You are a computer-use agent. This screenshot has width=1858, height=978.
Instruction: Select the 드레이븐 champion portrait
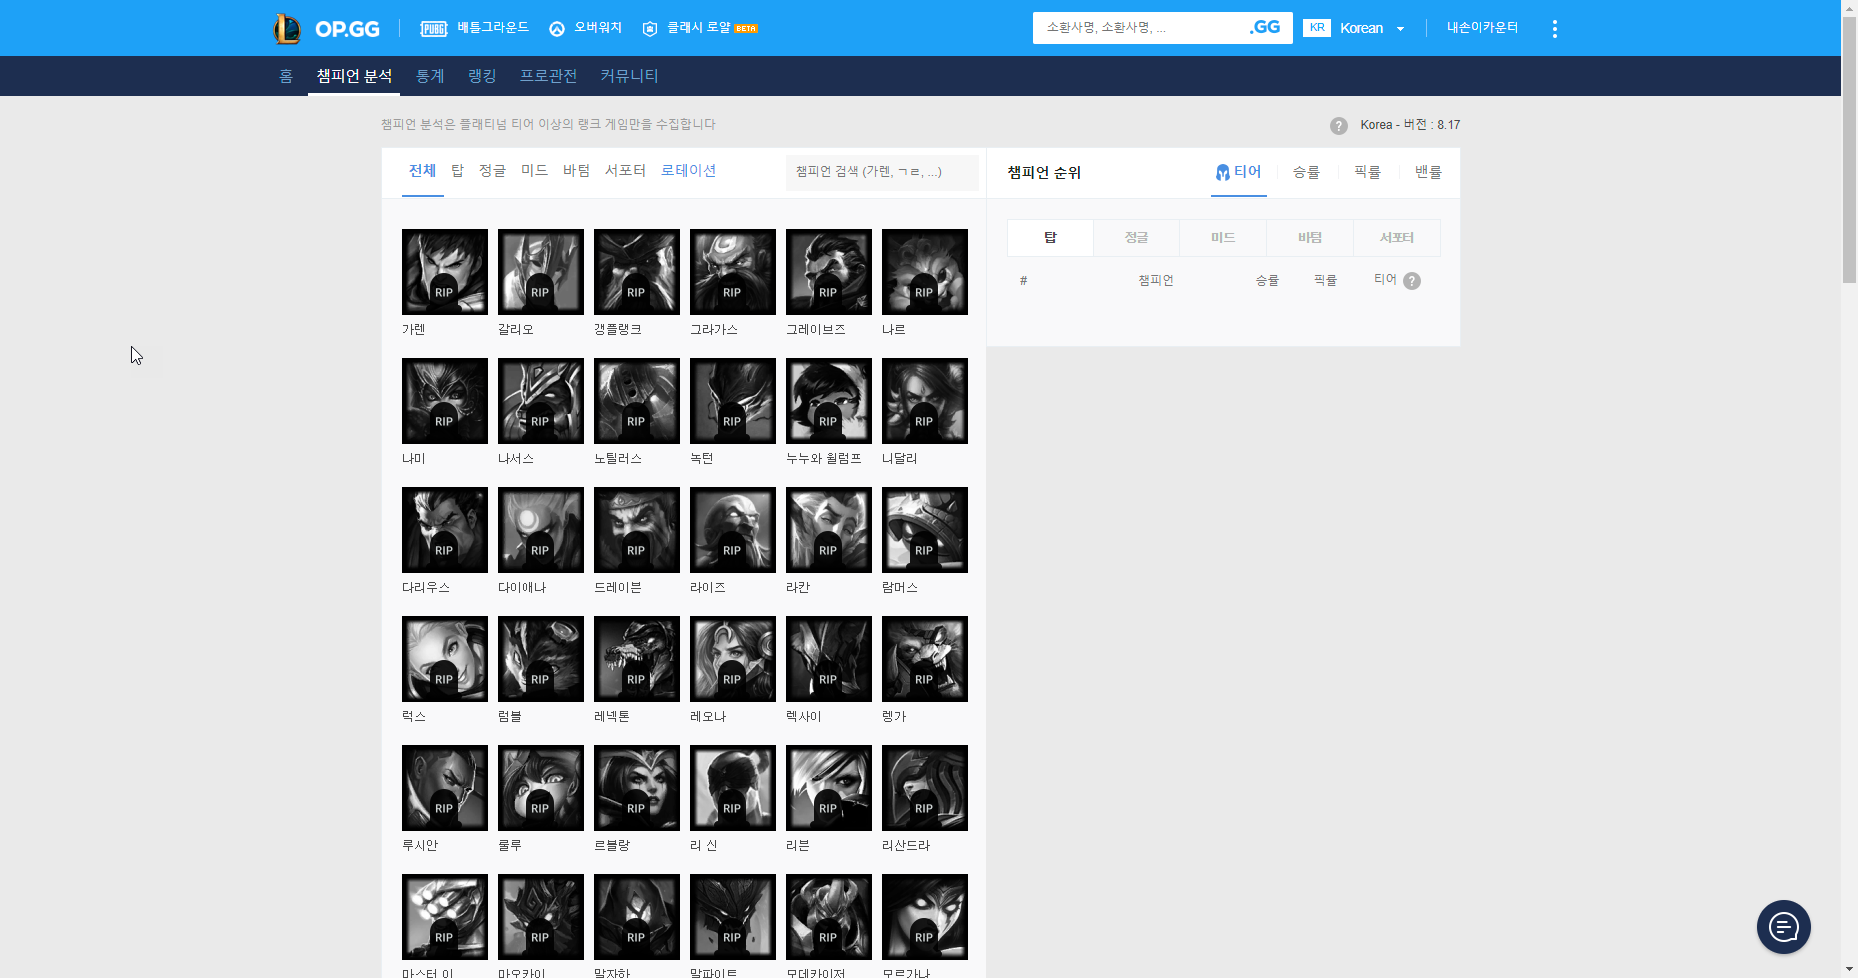(637, 530)
